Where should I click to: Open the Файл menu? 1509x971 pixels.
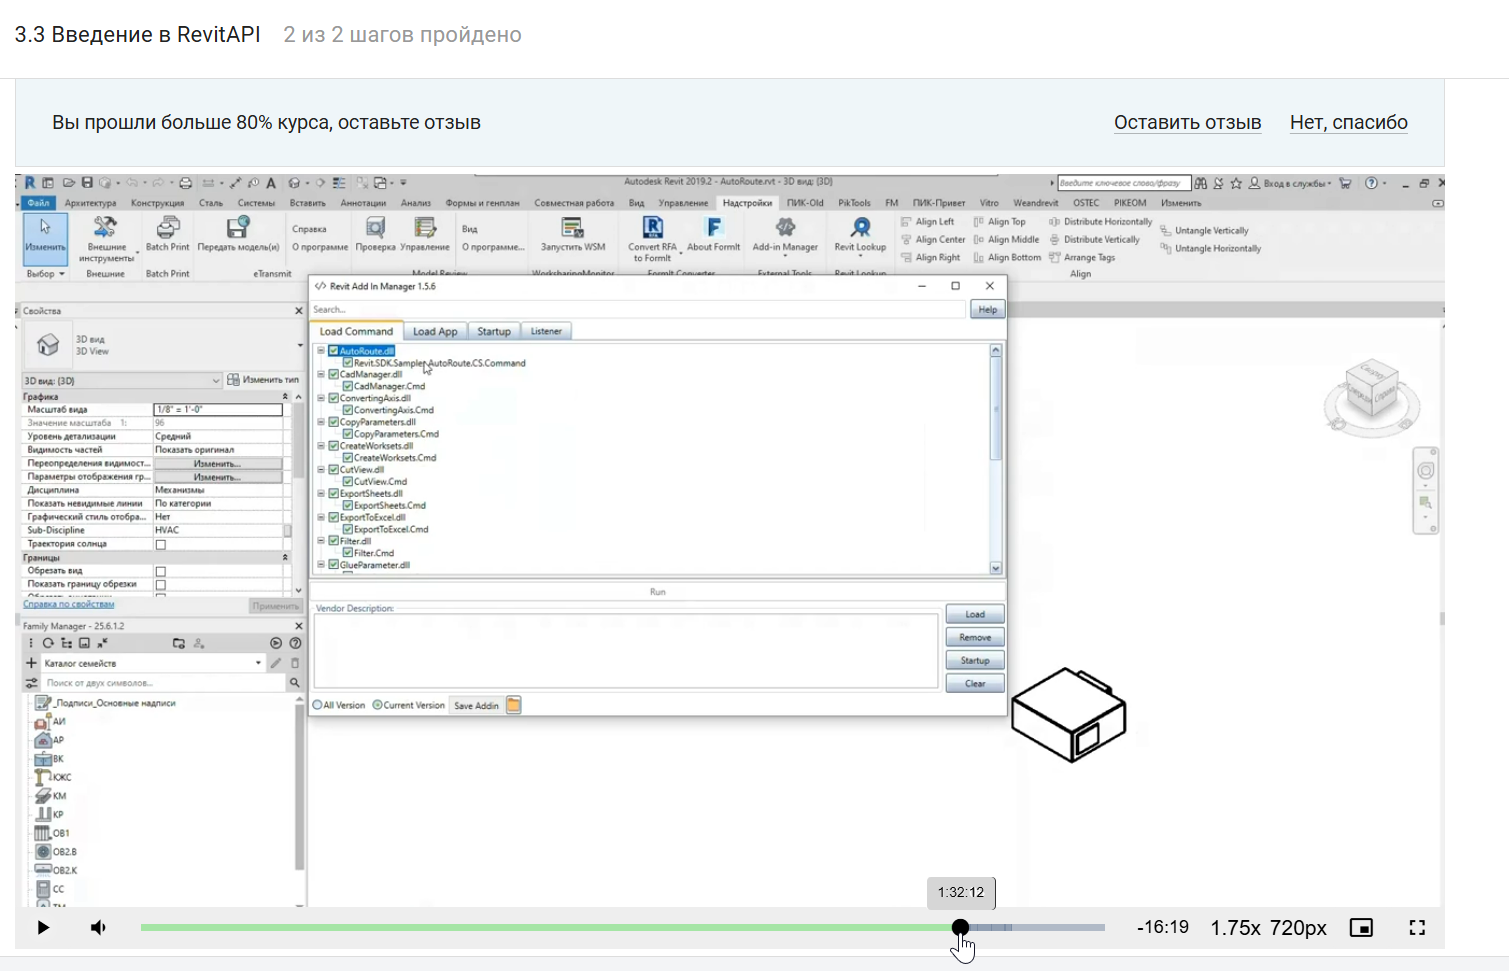pyautogui.click(x=38, y=203)
